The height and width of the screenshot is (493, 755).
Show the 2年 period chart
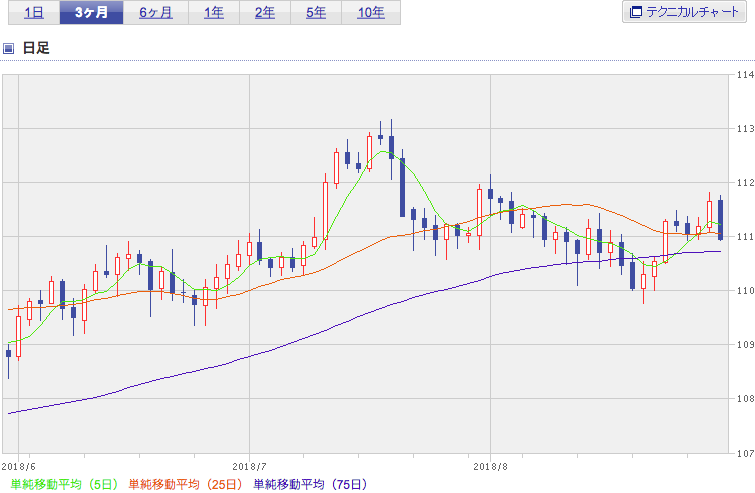[x=265, y=13]
